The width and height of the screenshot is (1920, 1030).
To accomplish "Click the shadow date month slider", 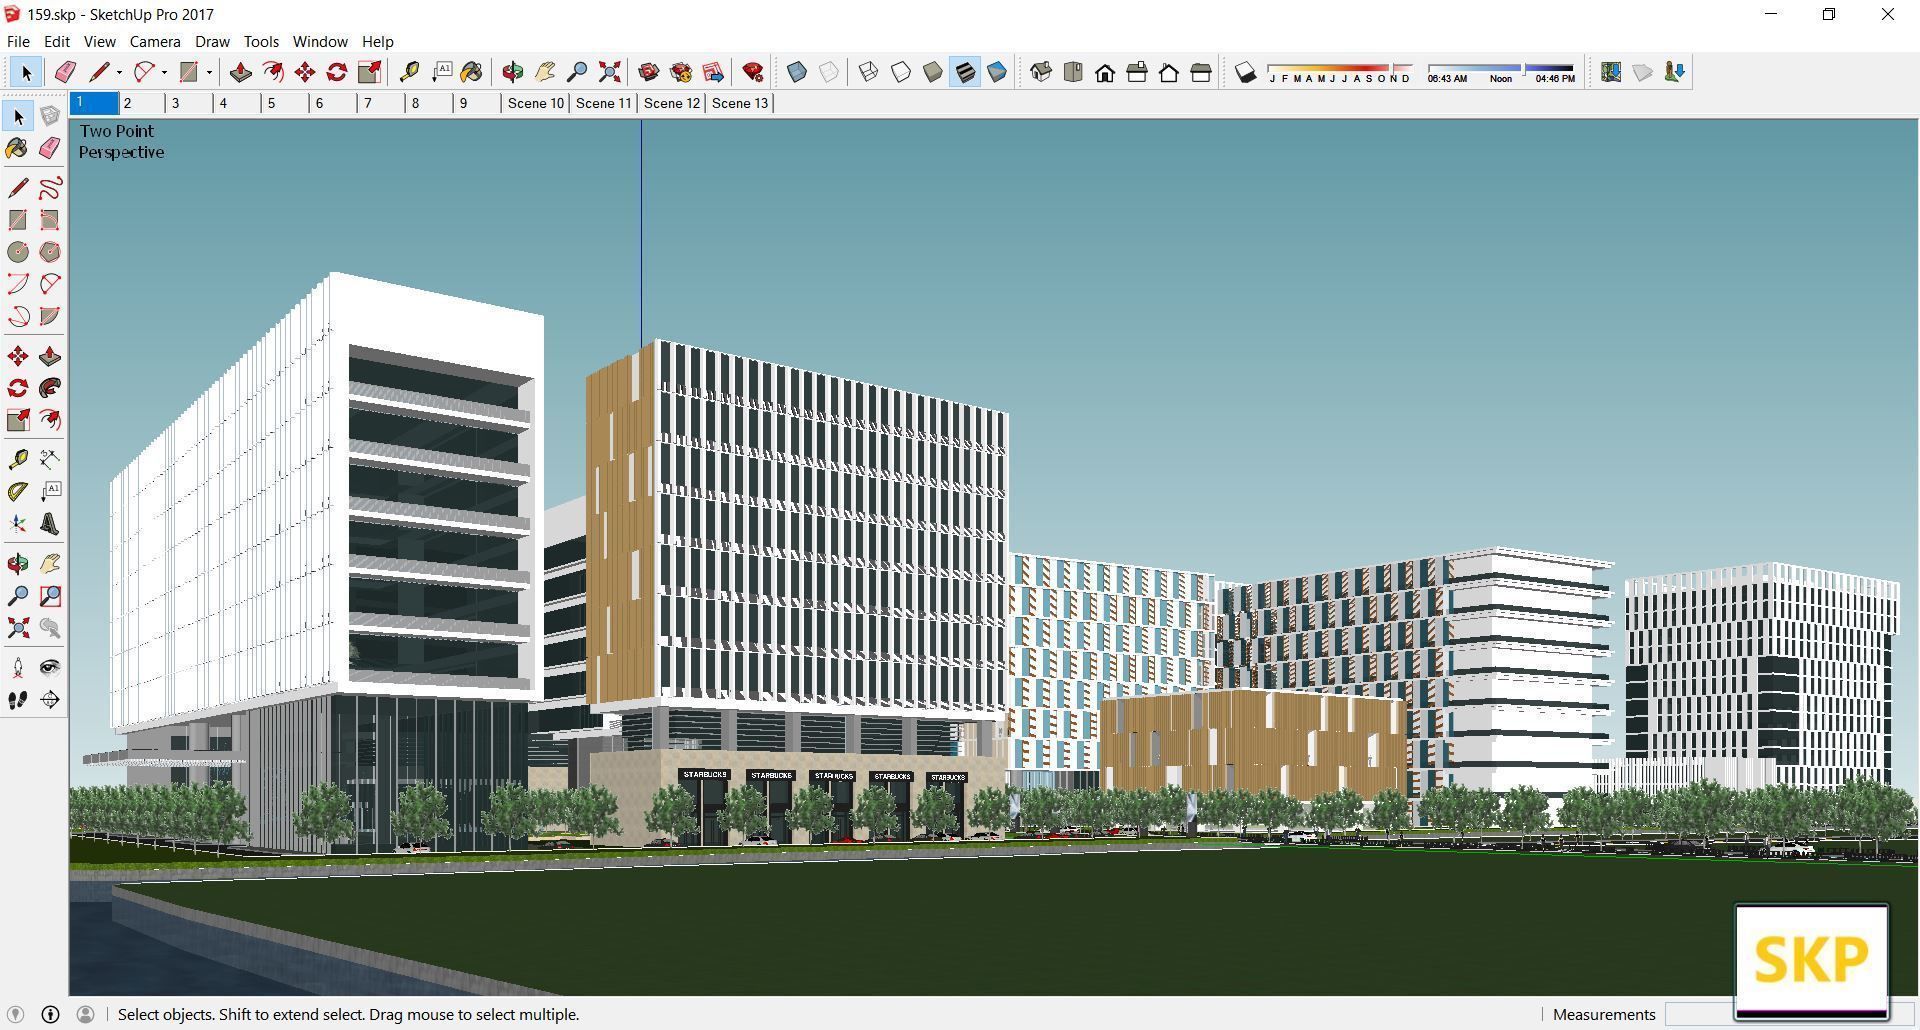I will coord(1339,72).
